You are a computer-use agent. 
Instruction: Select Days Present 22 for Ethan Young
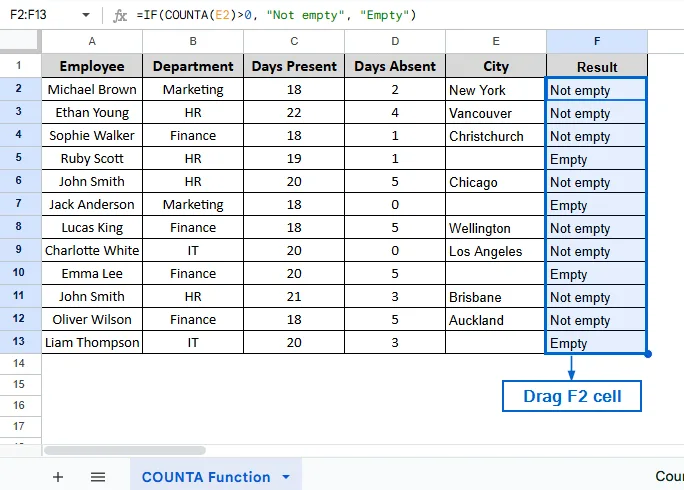pyautogui.click(x=294, y=113)
